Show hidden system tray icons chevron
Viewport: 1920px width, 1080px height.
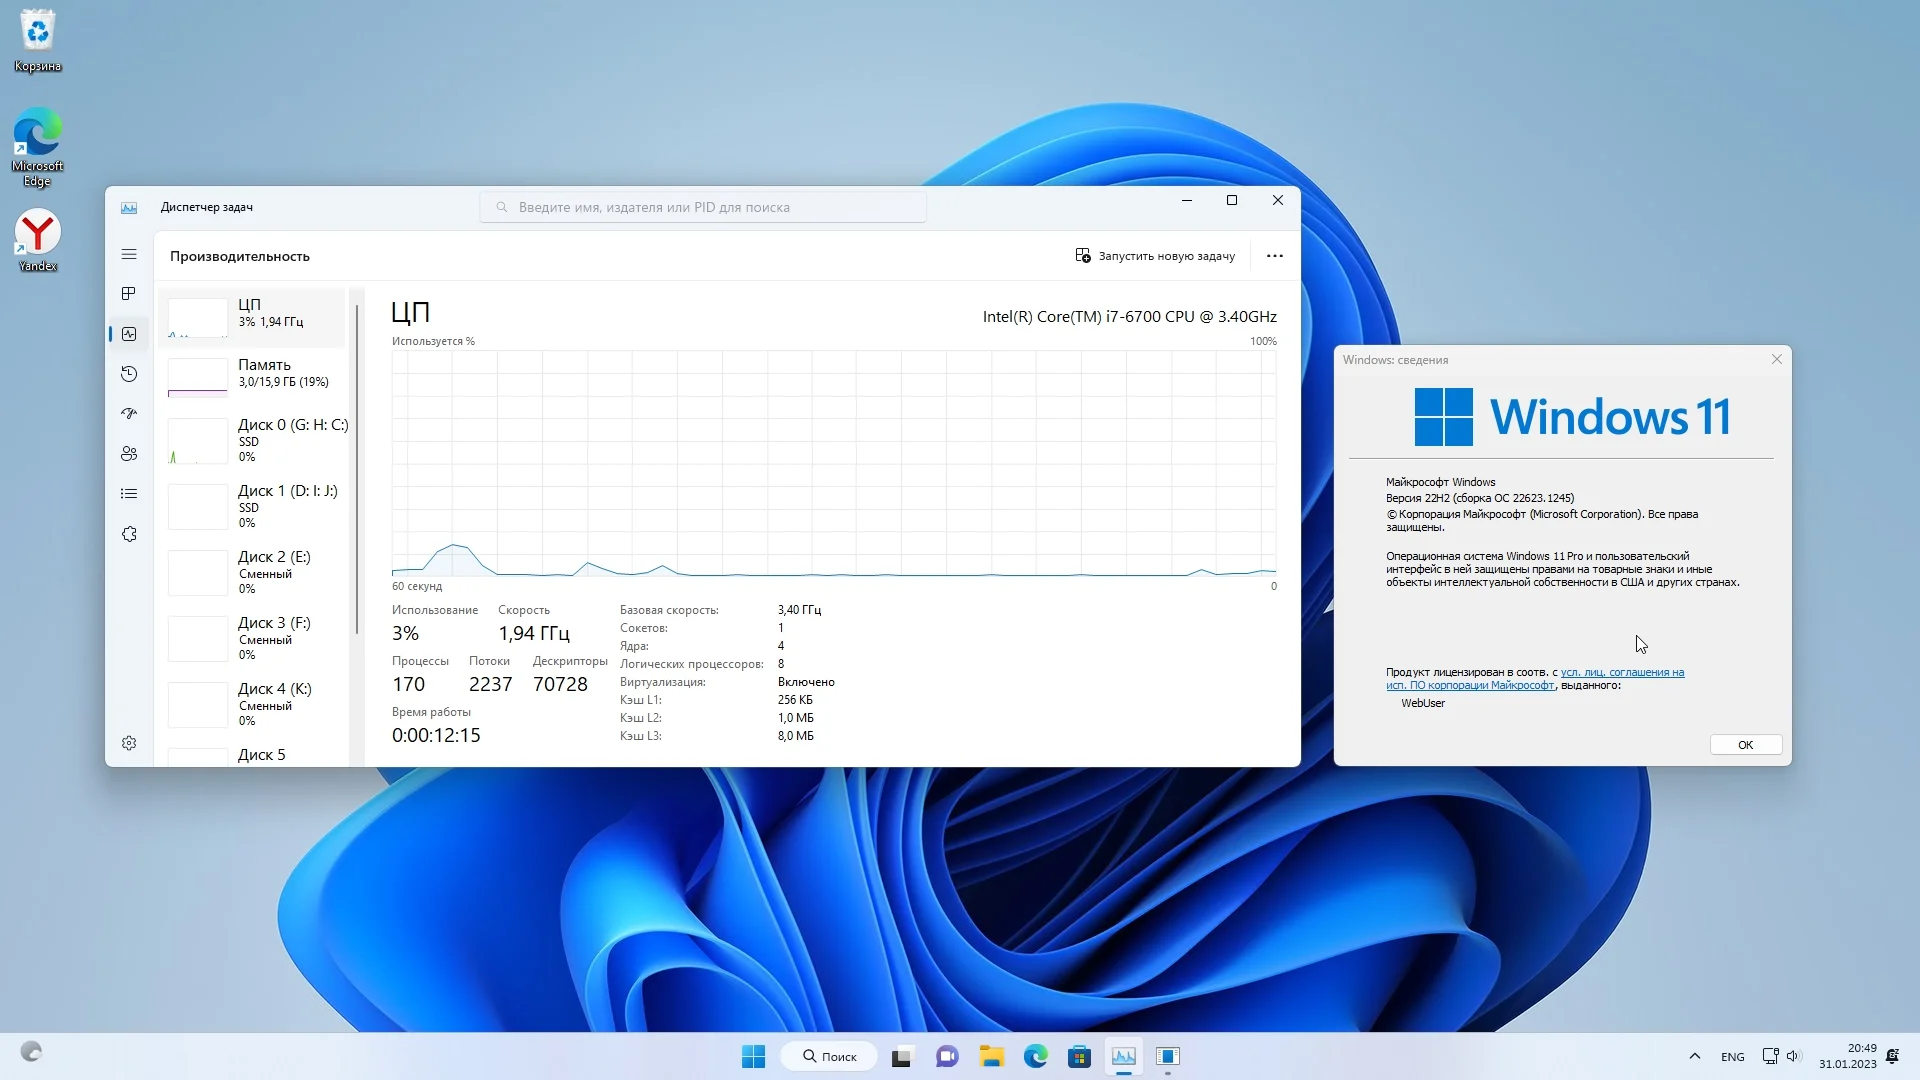click(1694, 1056)
